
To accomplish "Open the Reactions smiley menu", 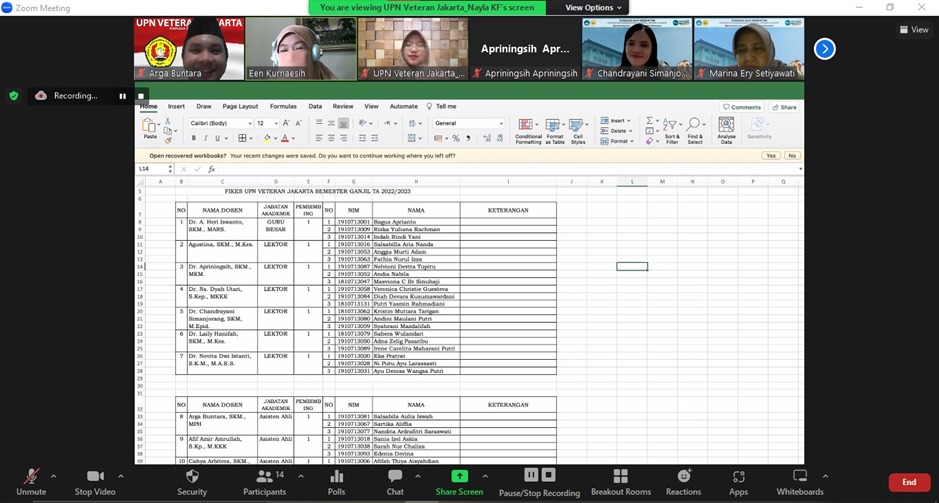I will [684, 478].
